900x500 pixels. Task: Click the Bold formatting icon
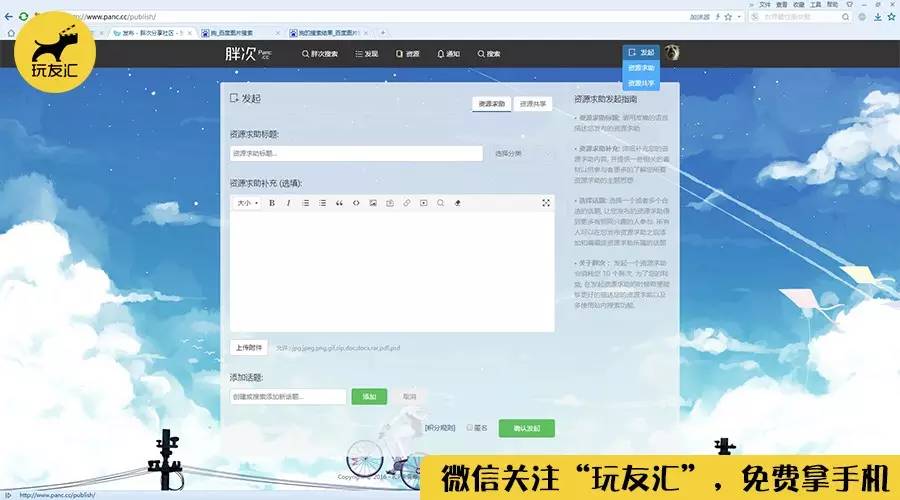[x=272, y=203]
